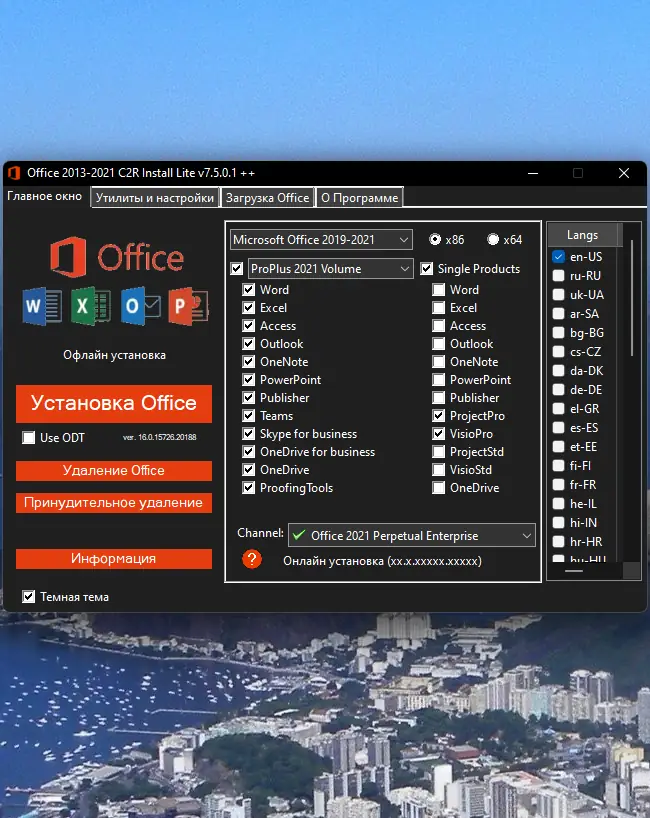This screenshot has height=818, width=650.
Task: Toggle the Single Products checkbox
Action: pyautogui.click(x=427, y=269)
